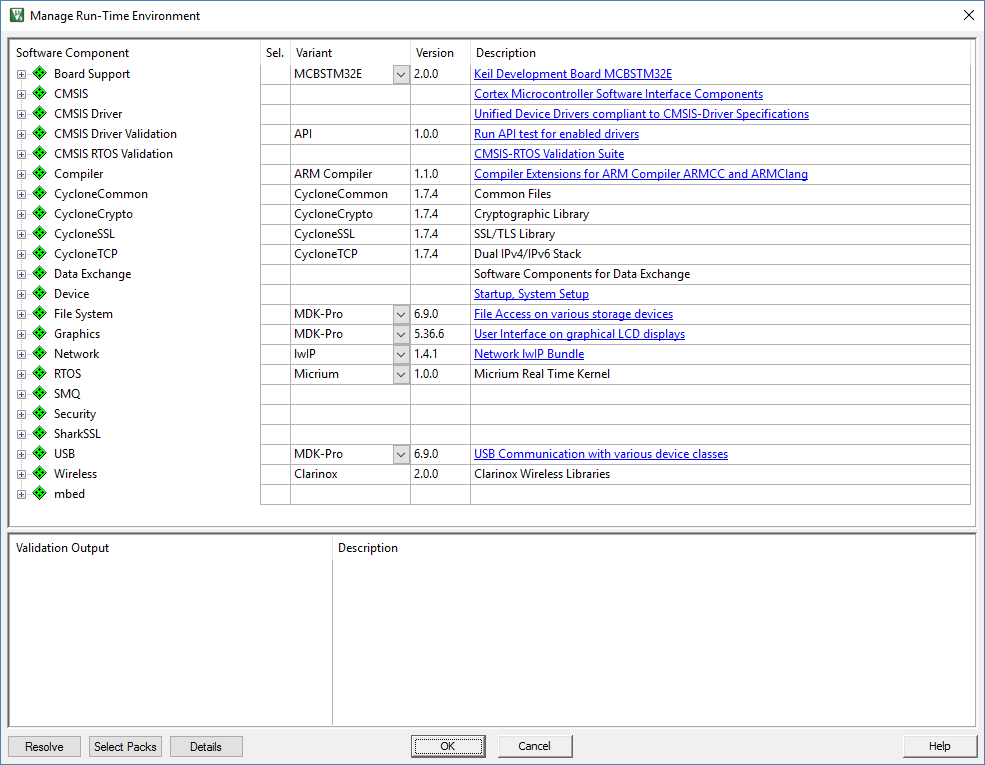This screenshot has height=765, width=985.
Task: Click the green diamond icon next to mbed
Action: [x=40, y=493]
